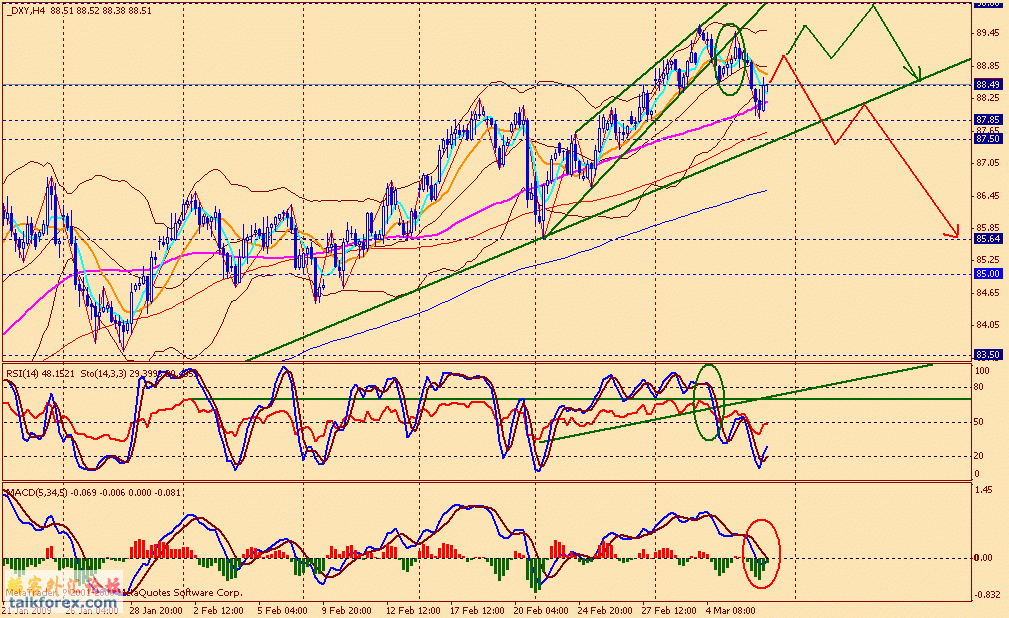Select the 80 level on the RSI scale
Viewport: 1009px width, 618px height.
point(979,387)
